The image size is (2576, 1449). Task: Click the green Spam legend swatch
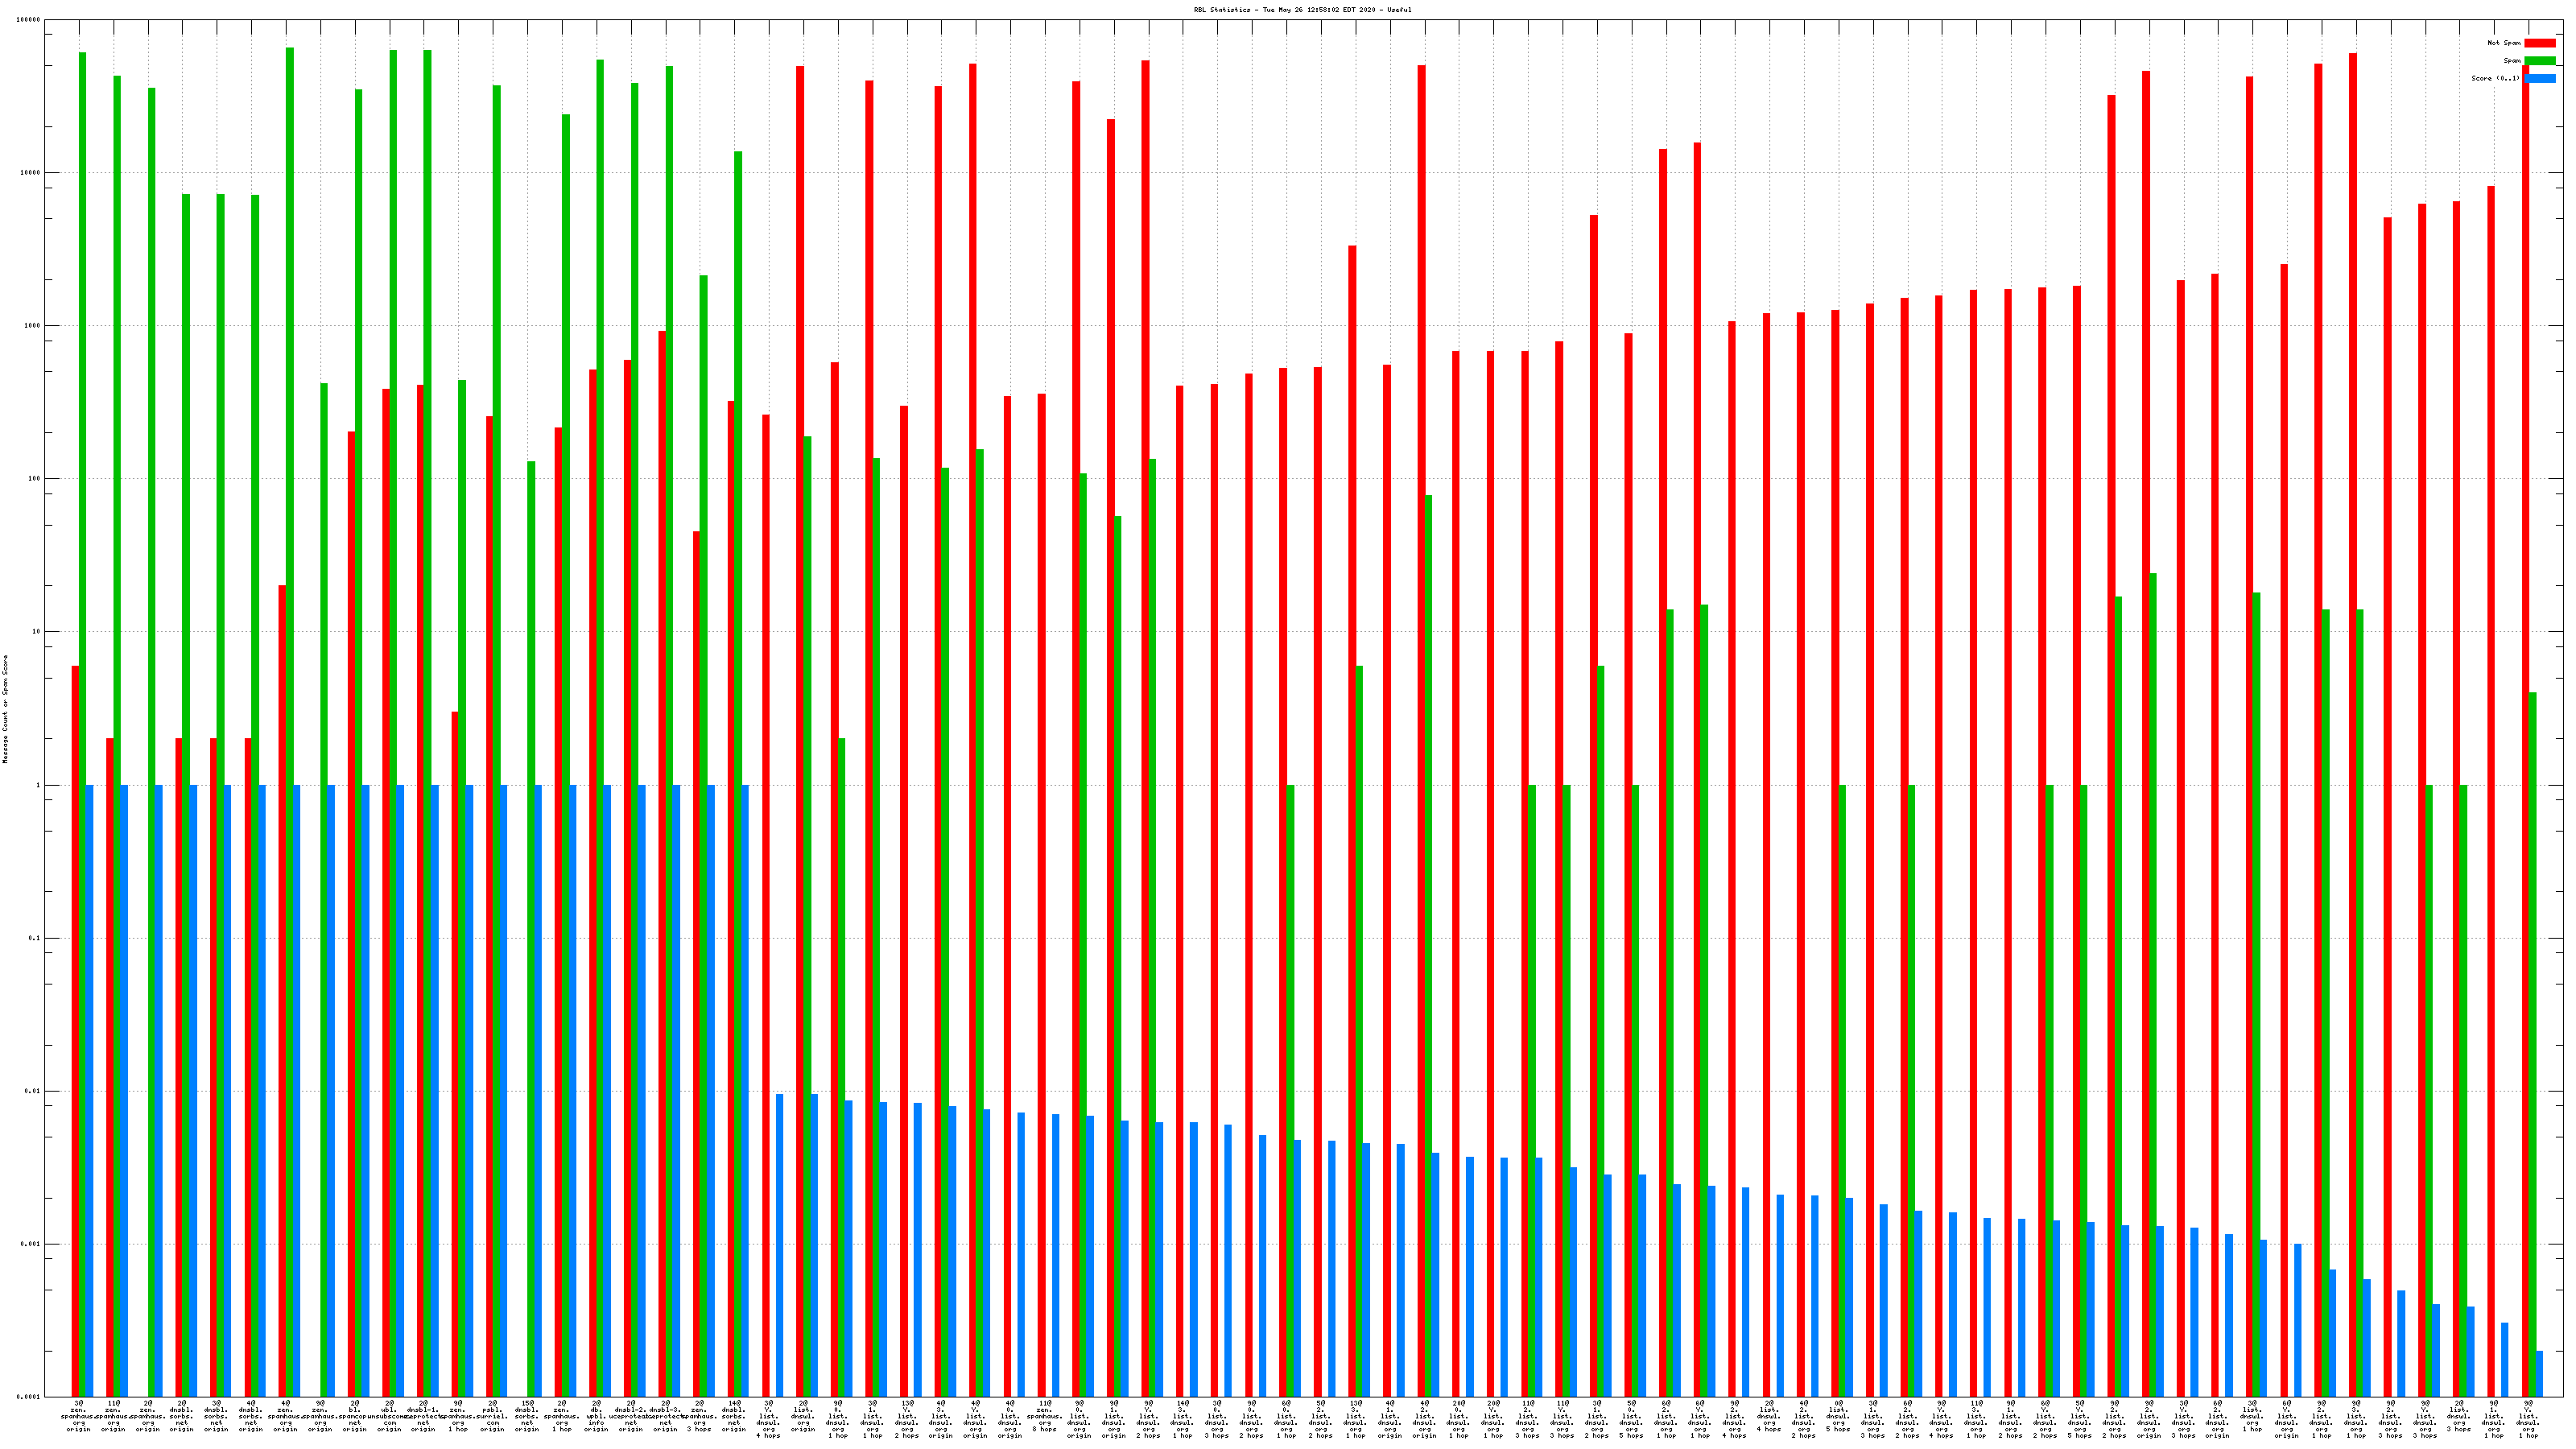pos(2539,61)
